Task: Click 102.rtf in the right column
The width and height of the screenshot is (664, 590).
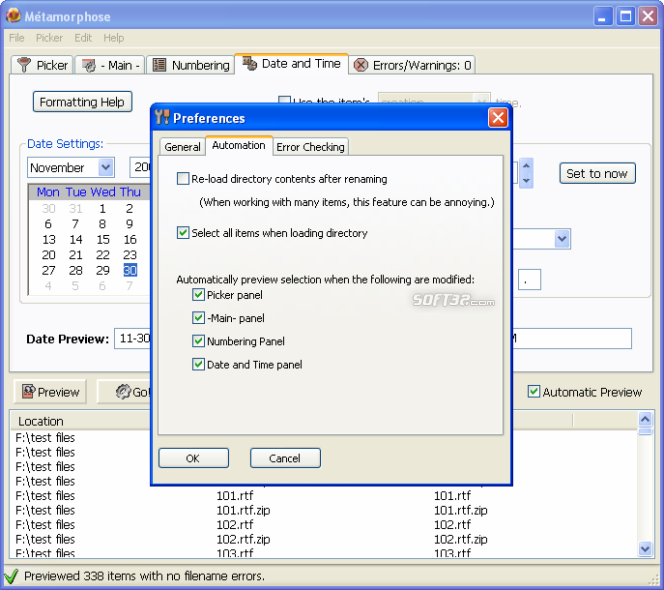Action: pyautogui.click(x=452, y=525)
